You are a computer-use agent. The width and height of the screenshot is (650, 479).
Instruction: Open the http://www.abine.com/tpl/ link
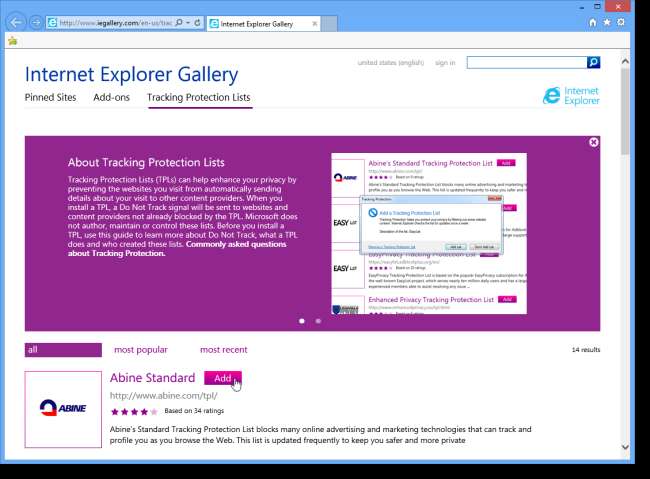[163, 396]
